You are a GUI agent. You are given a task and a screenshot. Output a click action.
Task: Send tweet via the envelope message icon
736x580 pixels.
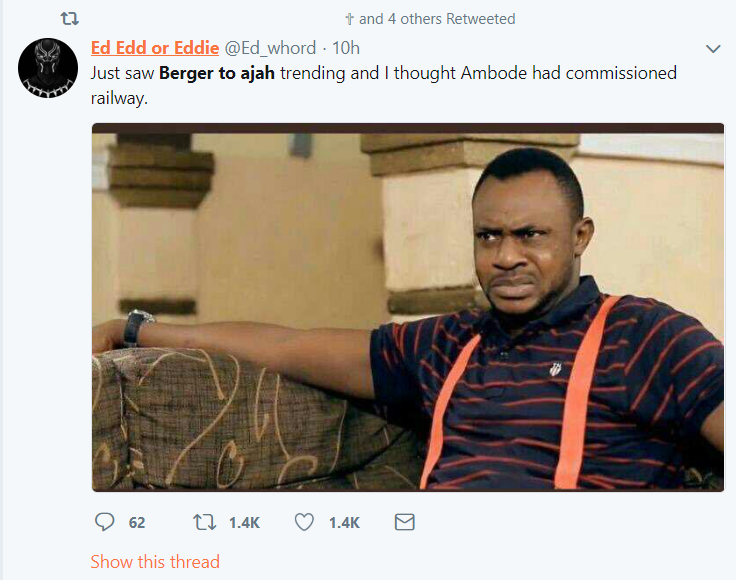coord(405,522)
